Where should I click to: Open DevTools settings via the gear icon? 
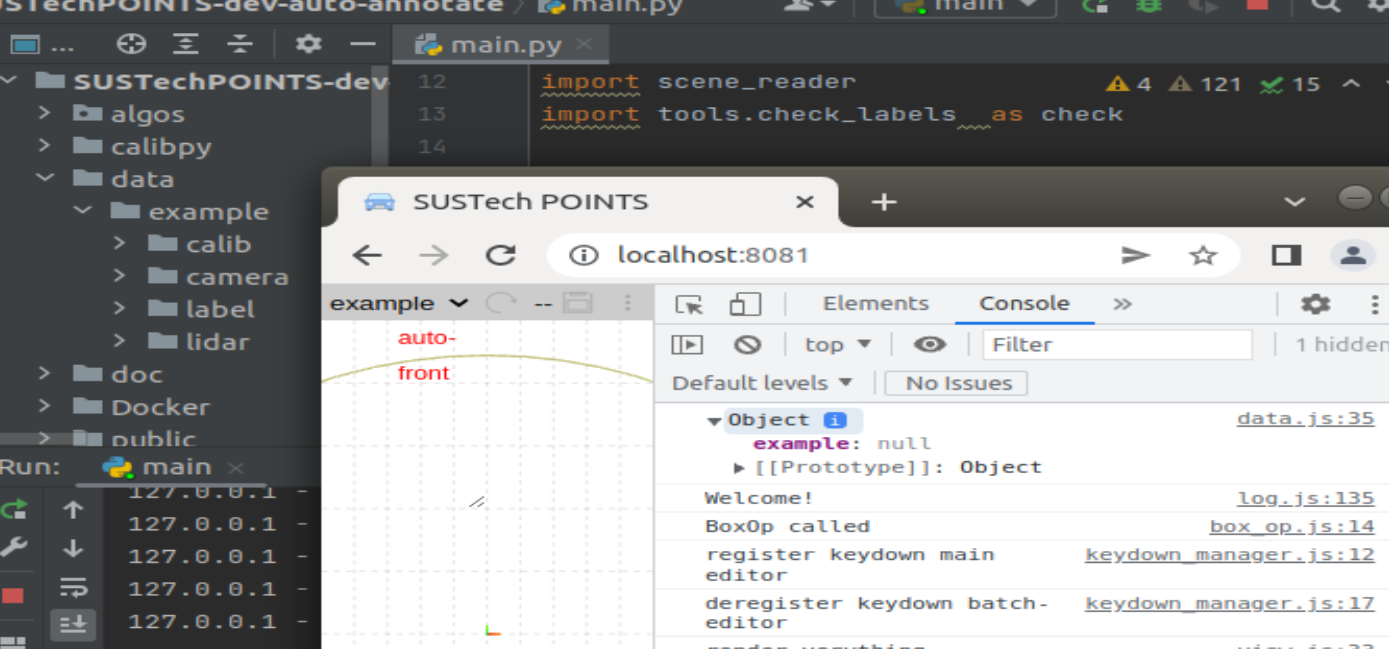point(1313,303)
